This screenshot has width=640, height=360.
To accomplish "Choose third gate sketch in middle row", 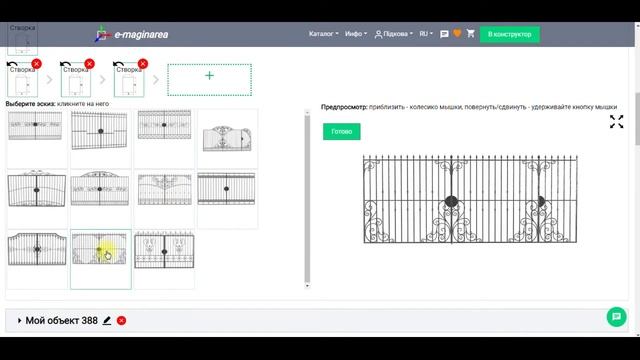I will coord(164,189).
